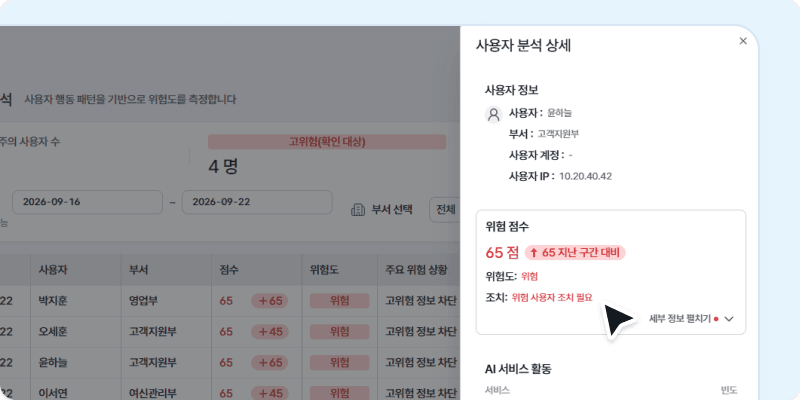Expand 세부 정보 펼치기 chevron
Image resolution: width=800 pixels, height=400 pixels.
point(729,319)
